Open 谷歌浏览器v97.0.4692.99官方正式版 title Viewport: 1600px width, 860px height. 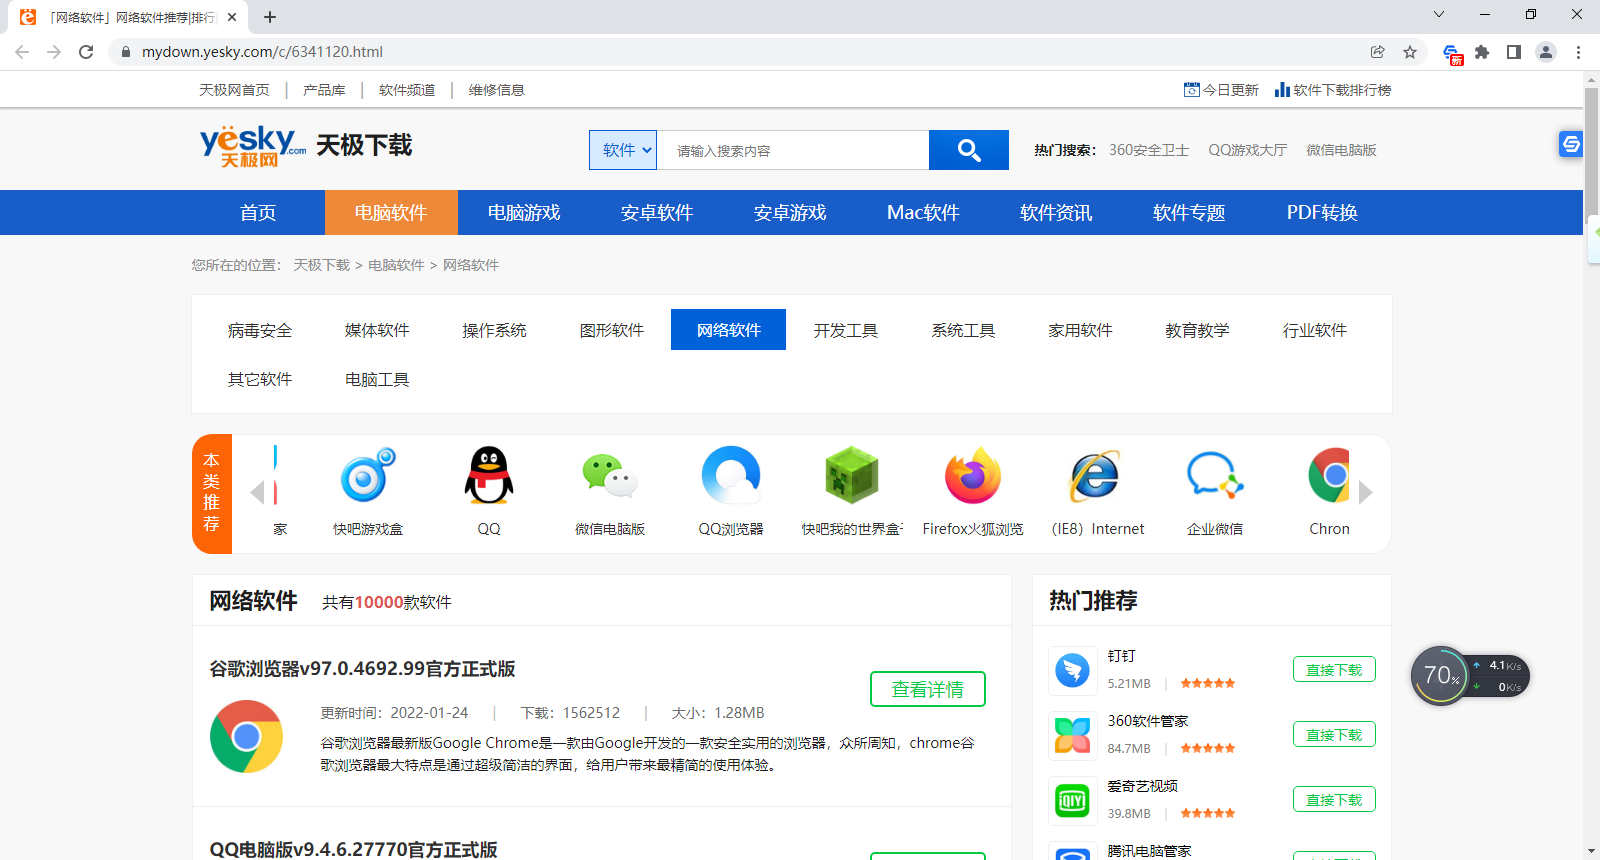pyautogui.click(x=362, y=669)
